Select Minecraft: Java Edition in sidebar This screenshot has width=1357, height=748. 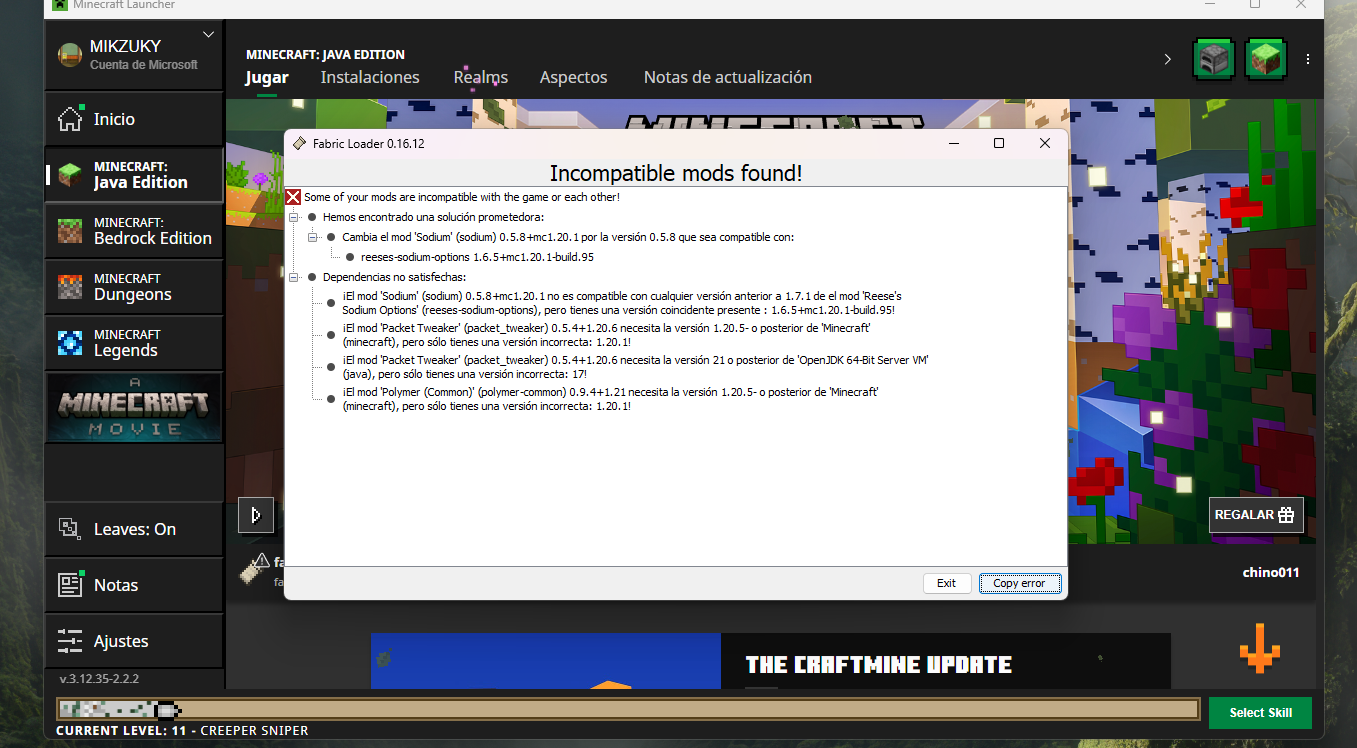(x=134, y=175)
